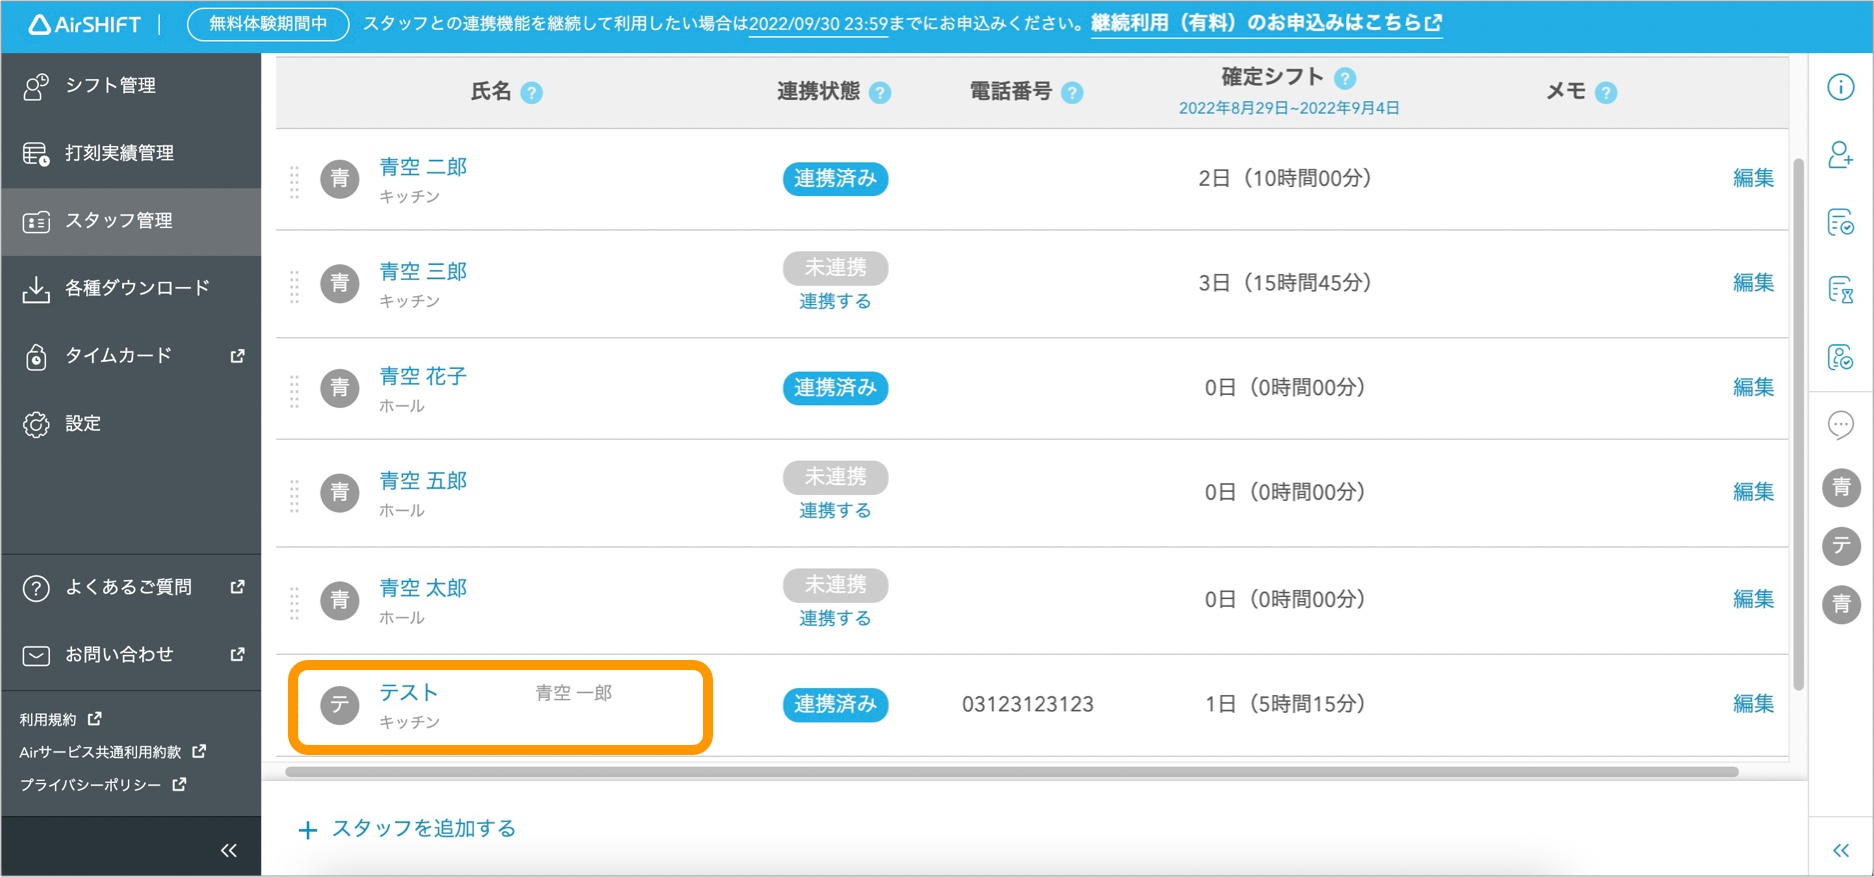Viewport: 1874px width, 877px height.
Task: Click help icon beside 連携状態 header
Action: pyautogui.click(x=880, y=93)
